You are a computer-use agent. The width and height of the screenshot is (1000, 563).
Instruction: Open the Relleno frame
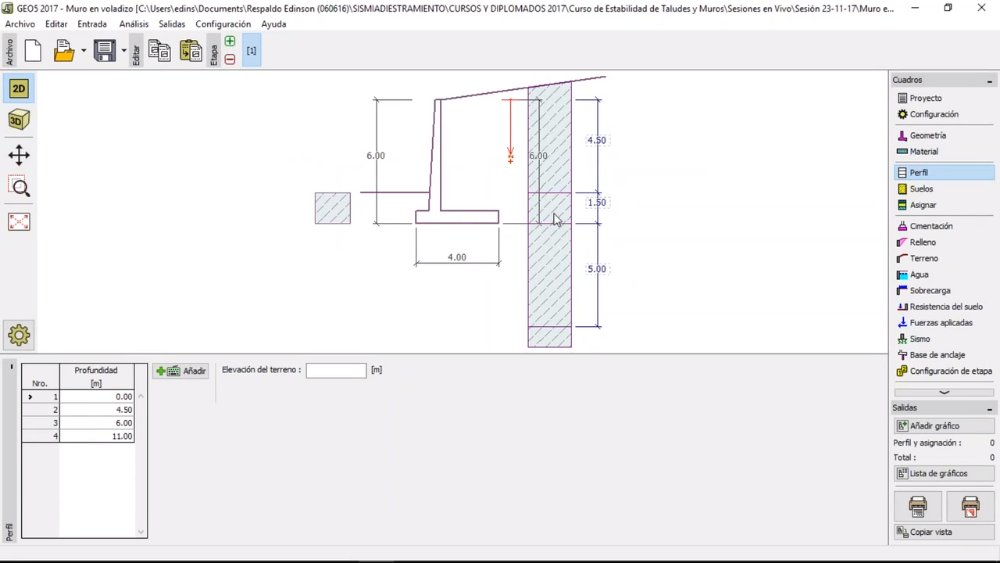943,242
